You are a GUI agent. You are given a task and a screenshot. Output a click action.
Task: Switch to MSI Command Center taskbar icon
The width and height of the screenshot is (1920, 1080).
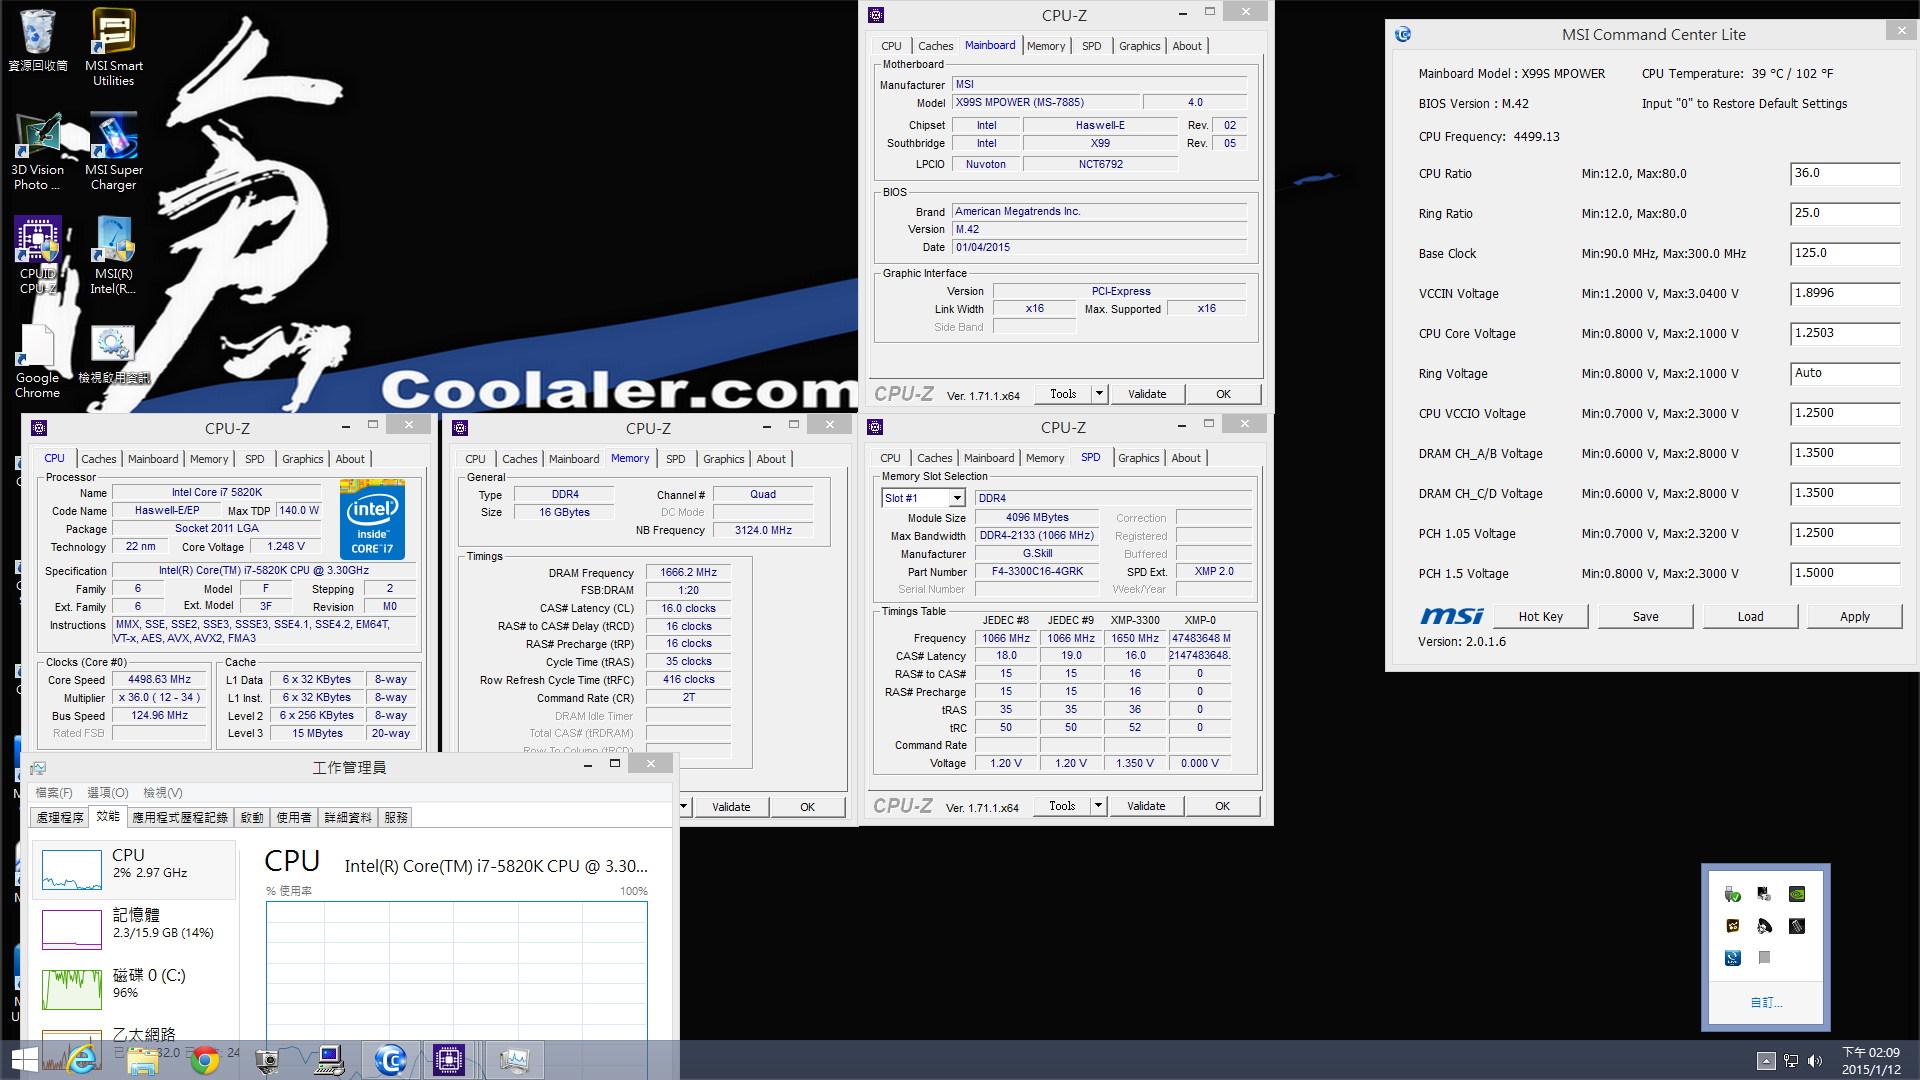(390, 1060)
